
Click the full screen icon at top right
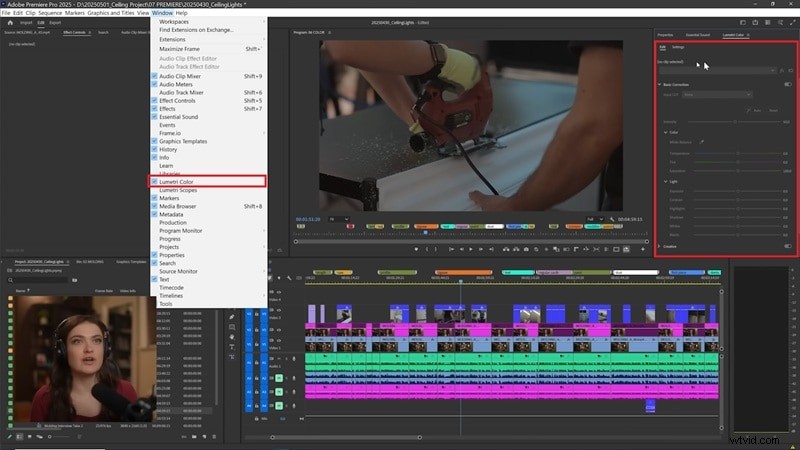point(792,22)
